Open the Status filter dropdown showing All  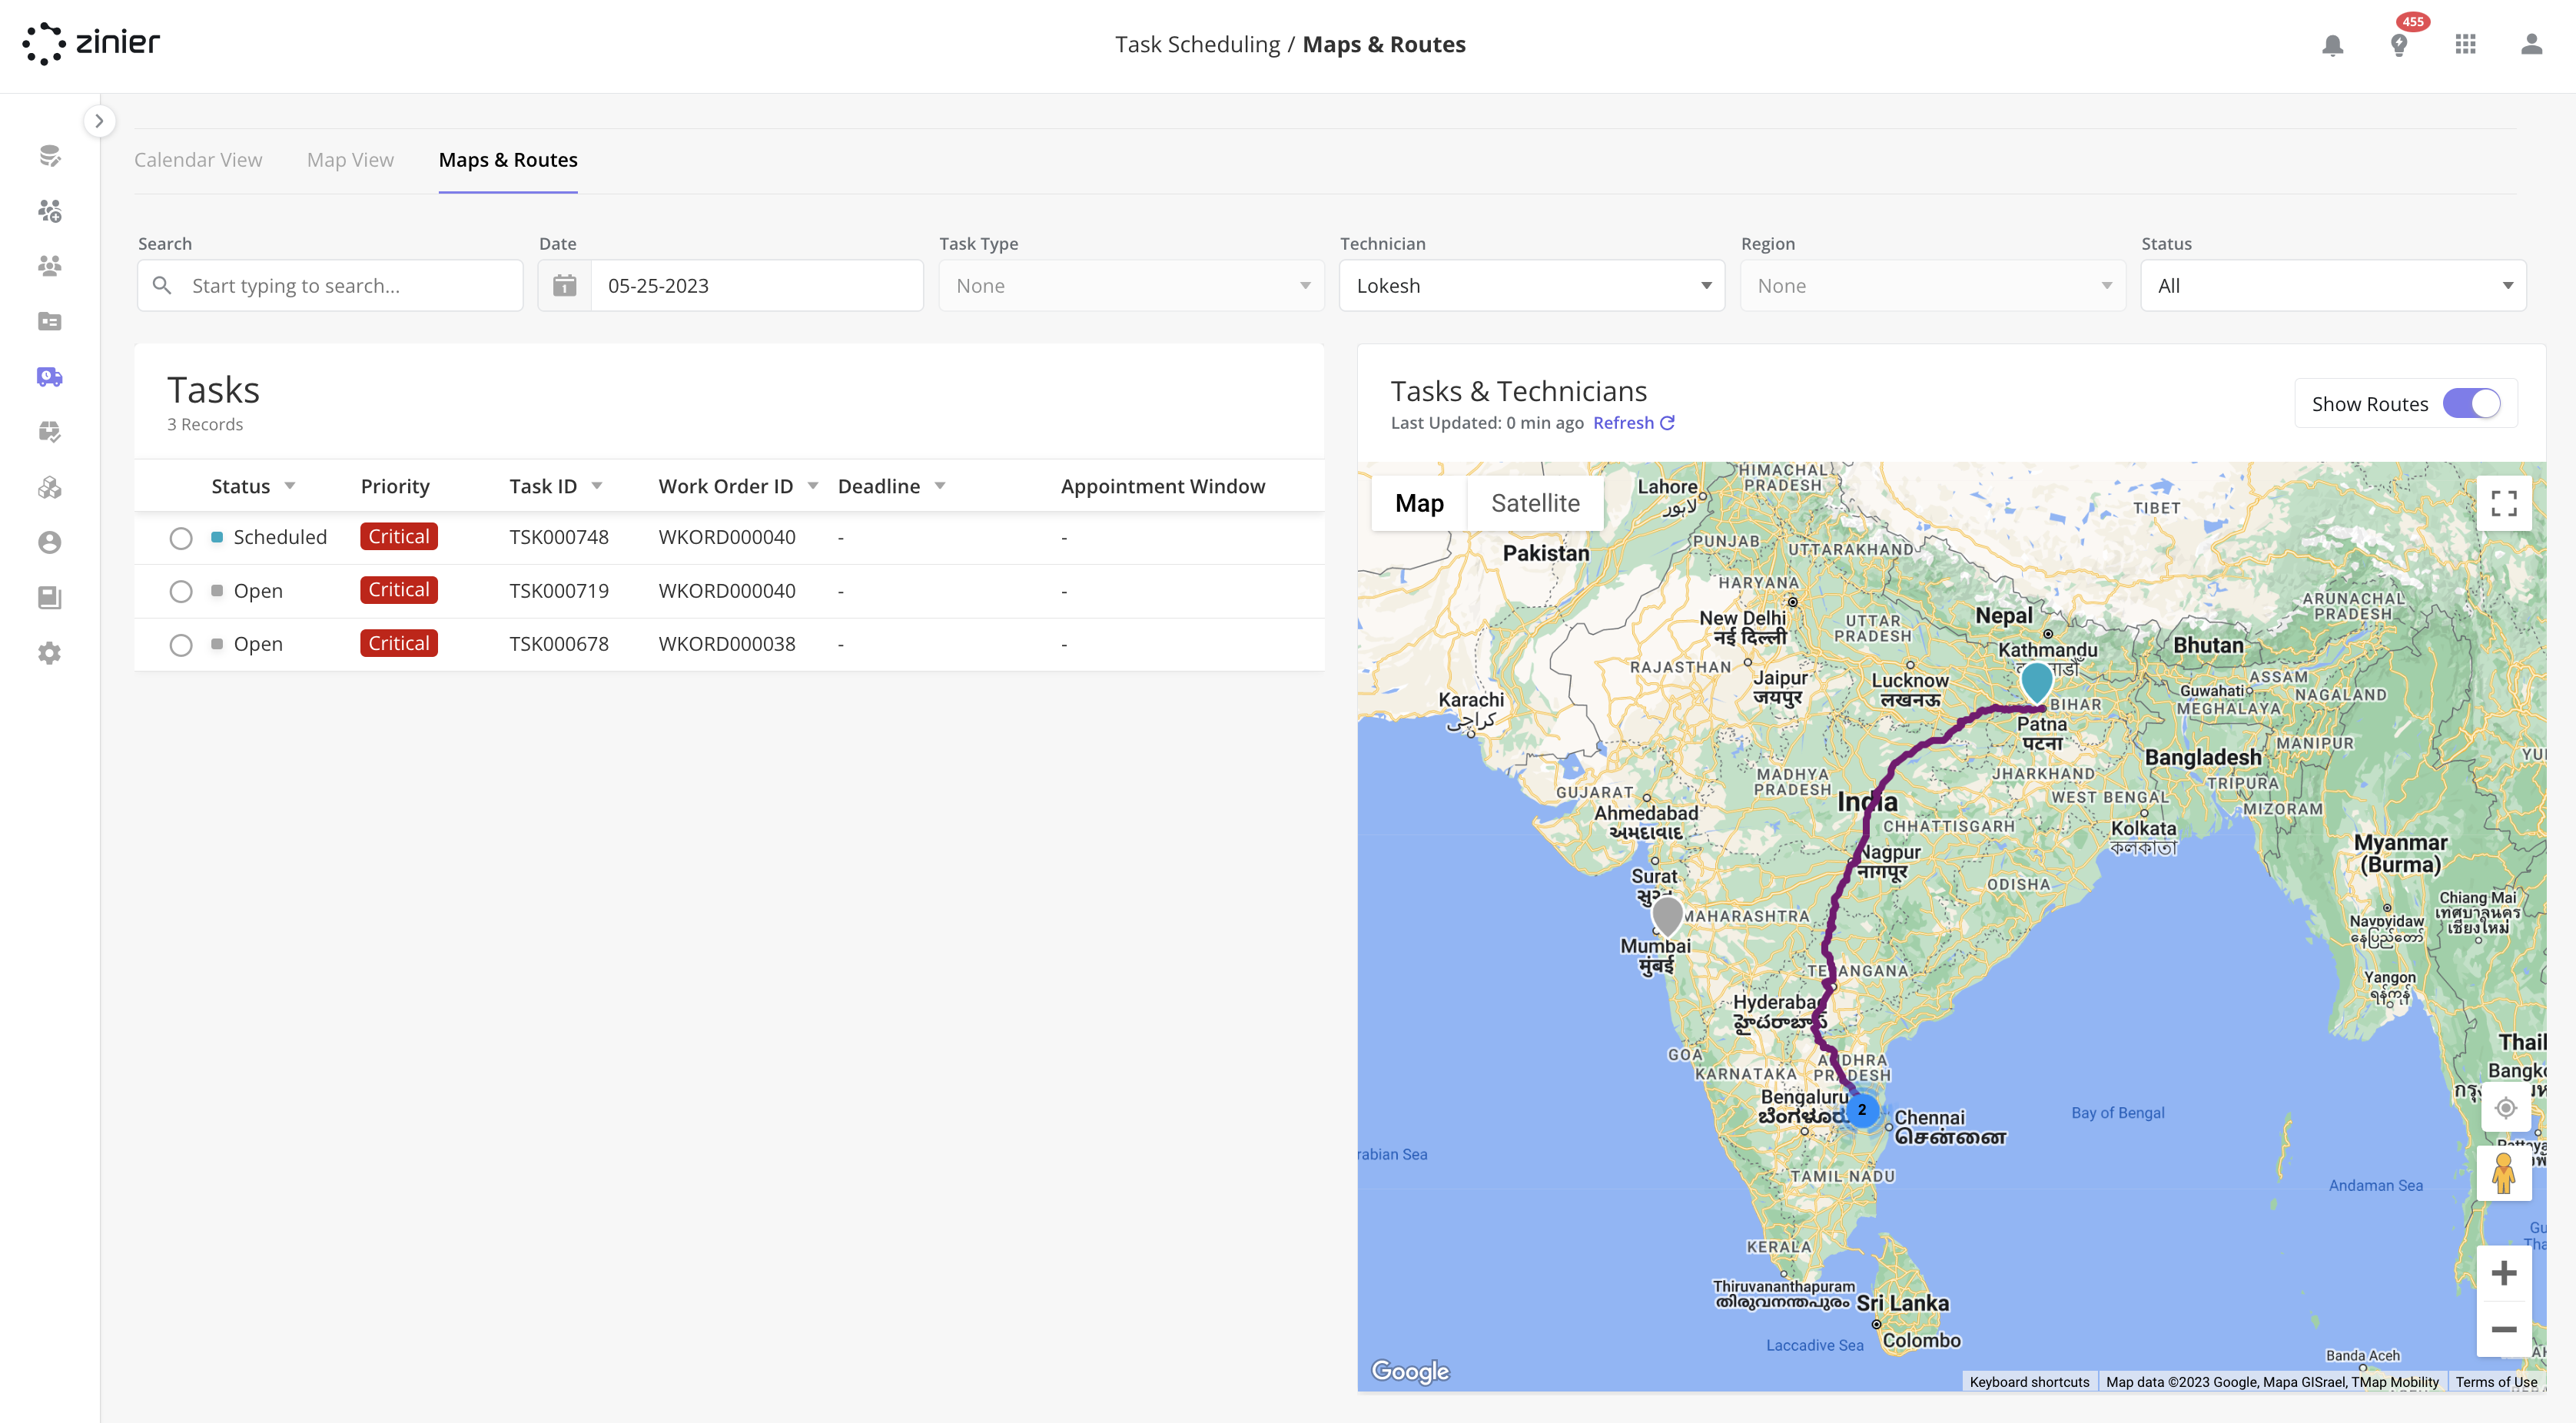coord(2334,286)
